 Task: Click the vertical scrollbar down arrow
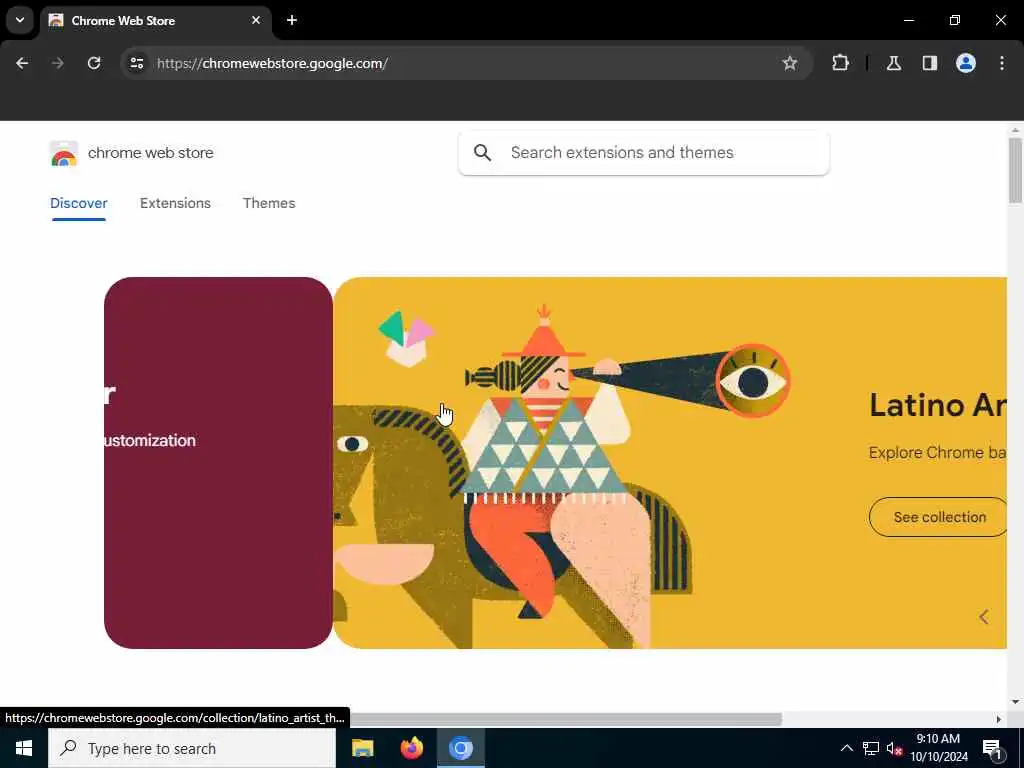(1015, 702)
